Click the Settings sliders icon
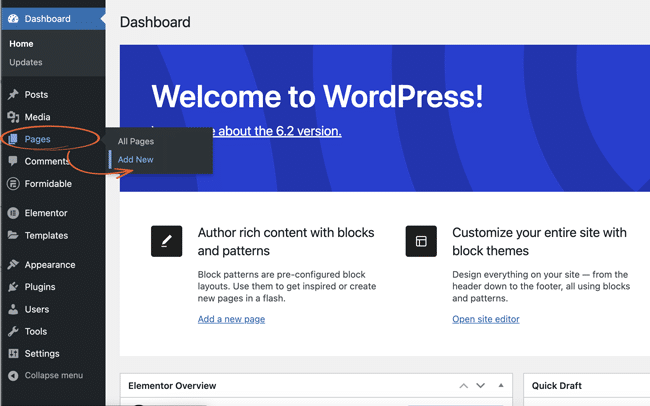The height and width of the screenshot is (406, 650). click(x=13, y=353)
